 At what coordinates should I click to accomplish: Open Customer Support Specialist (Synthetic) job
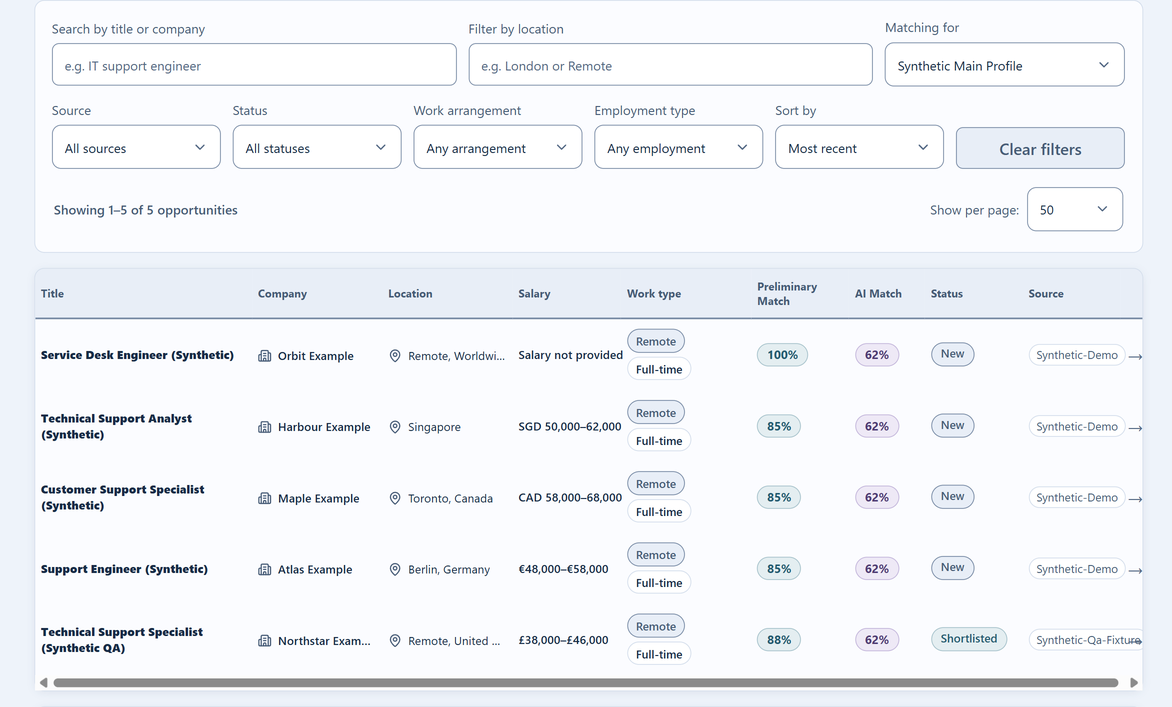coord(122,497)
